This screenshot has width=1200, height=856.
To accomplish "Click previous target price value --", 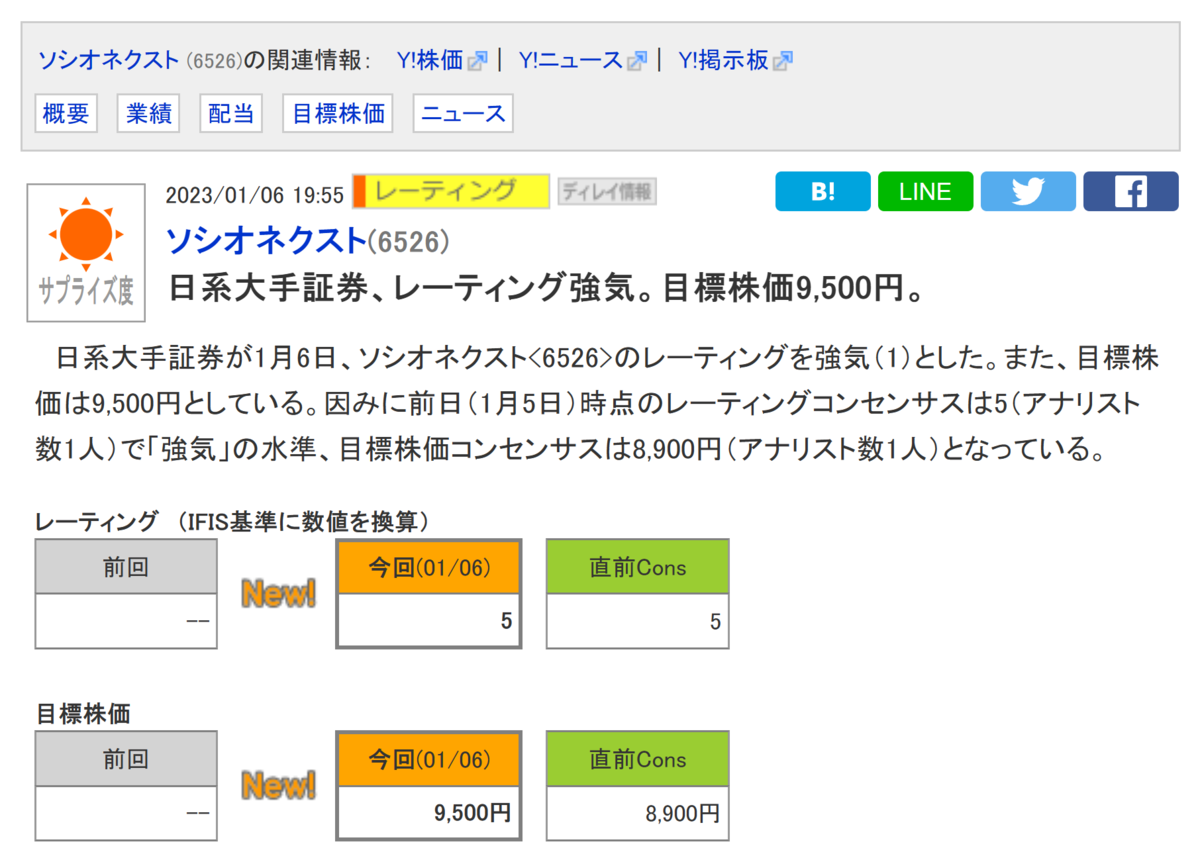I will 126,812.
